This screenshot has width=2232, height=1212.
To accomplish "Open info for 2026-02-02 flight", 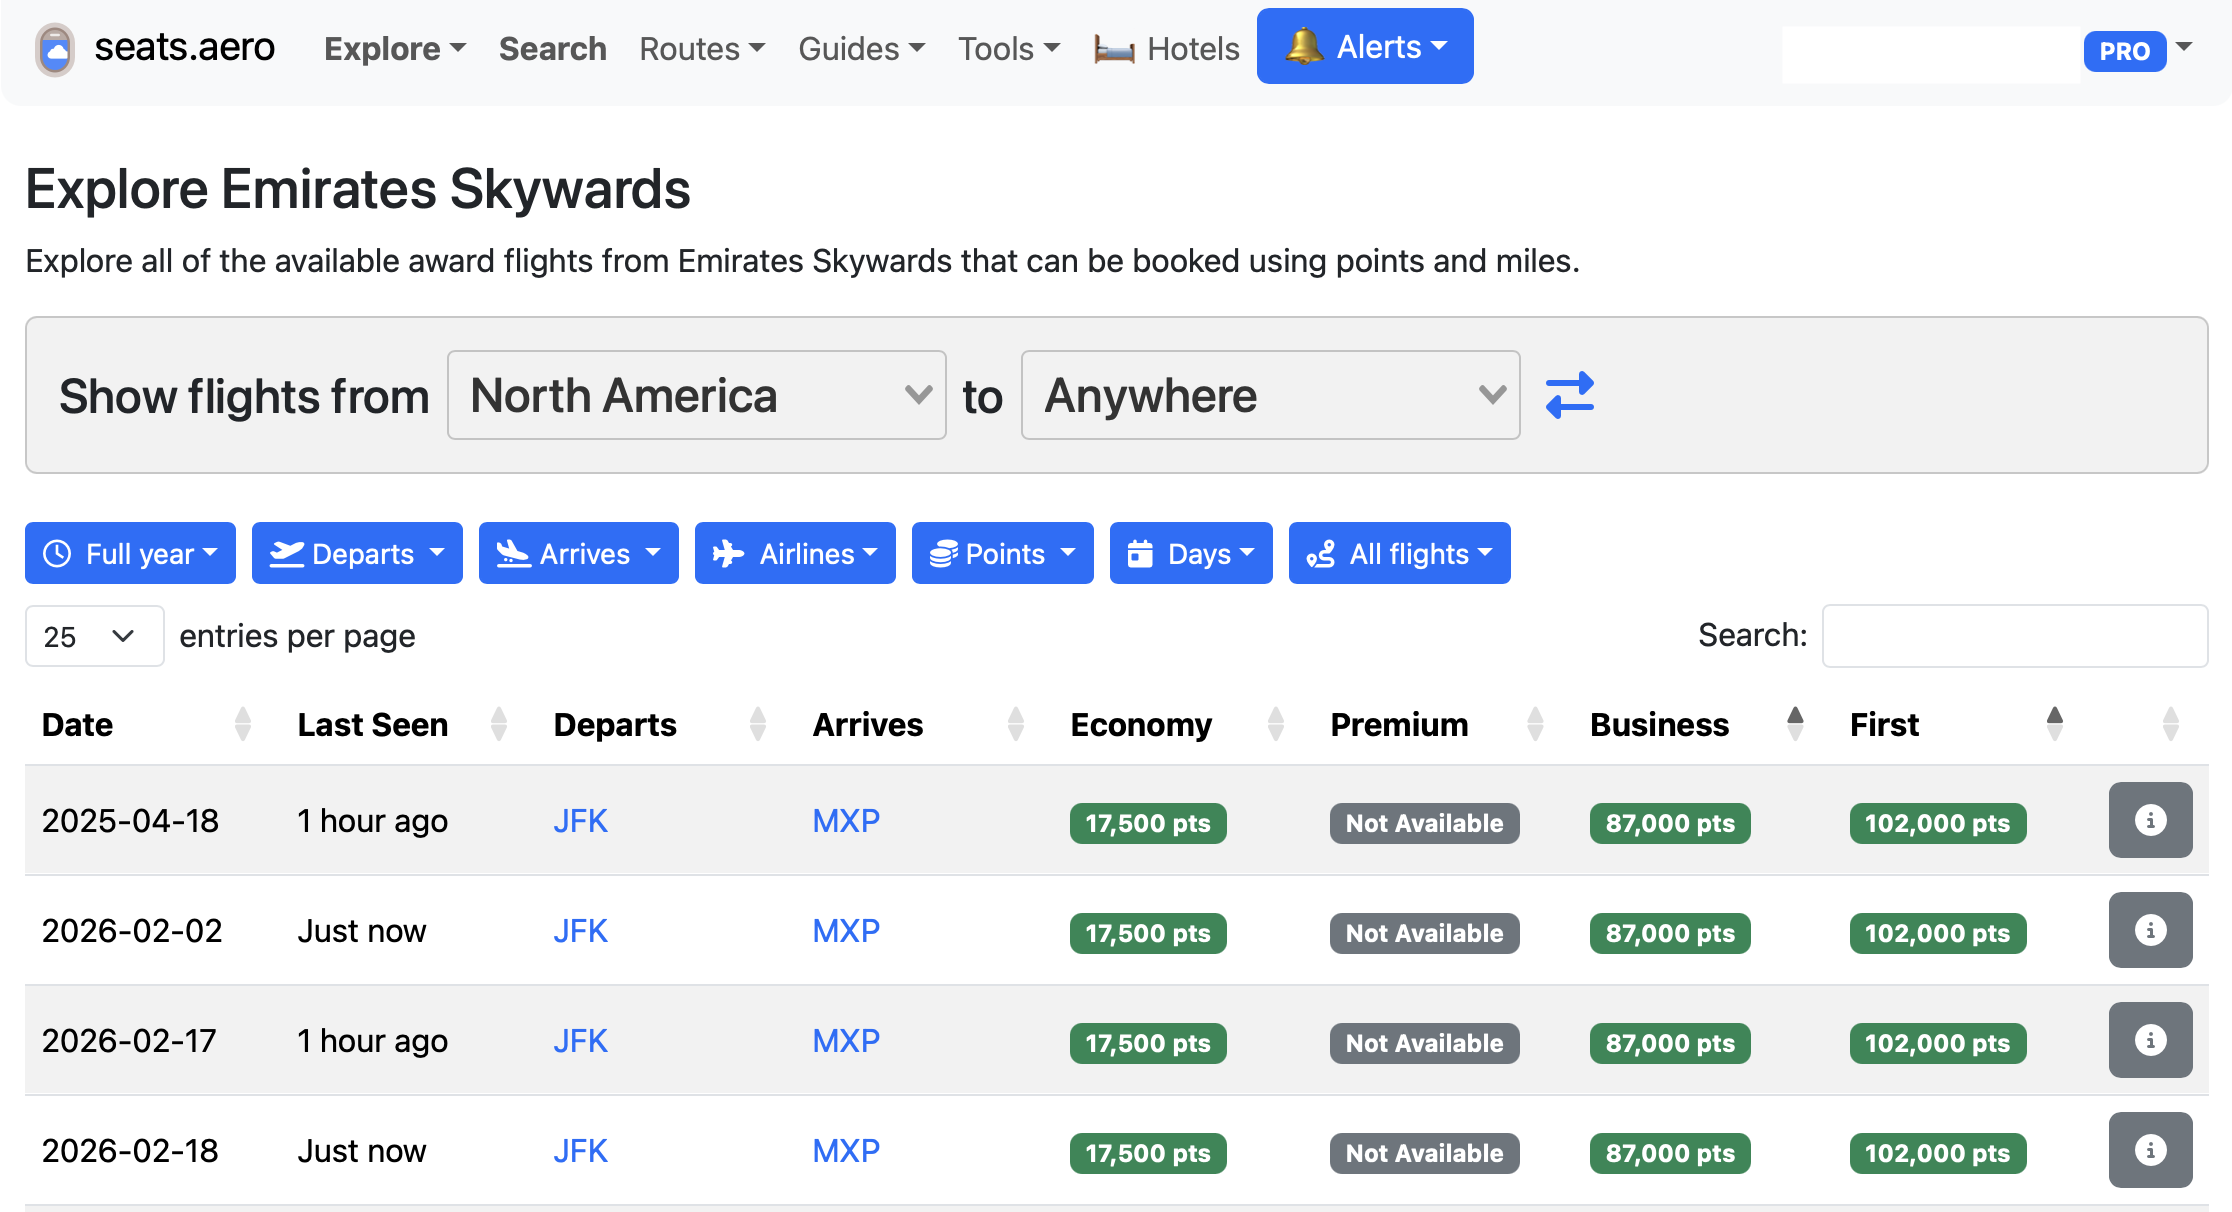I will pyautogui.click(x=2150, y=930).
